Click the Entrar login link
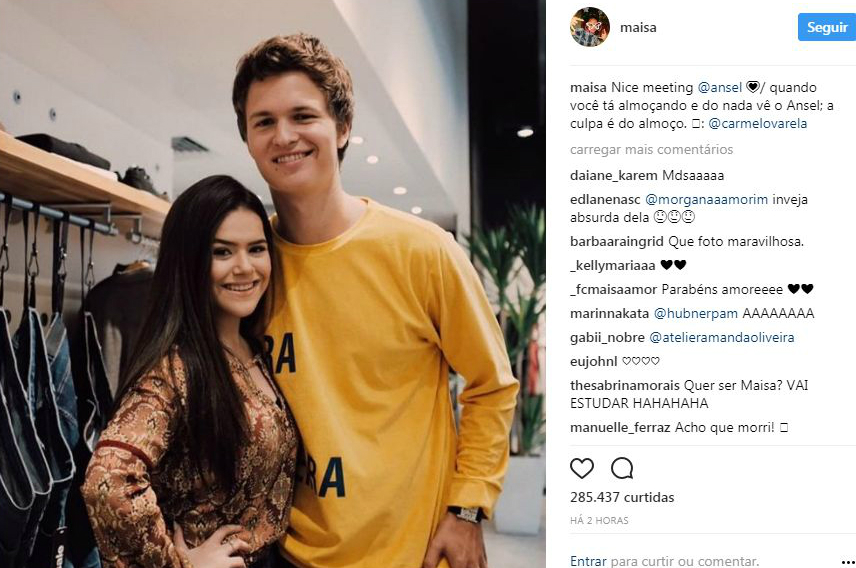This screenshot has height=568, width=856. click(x=588, y=561)
